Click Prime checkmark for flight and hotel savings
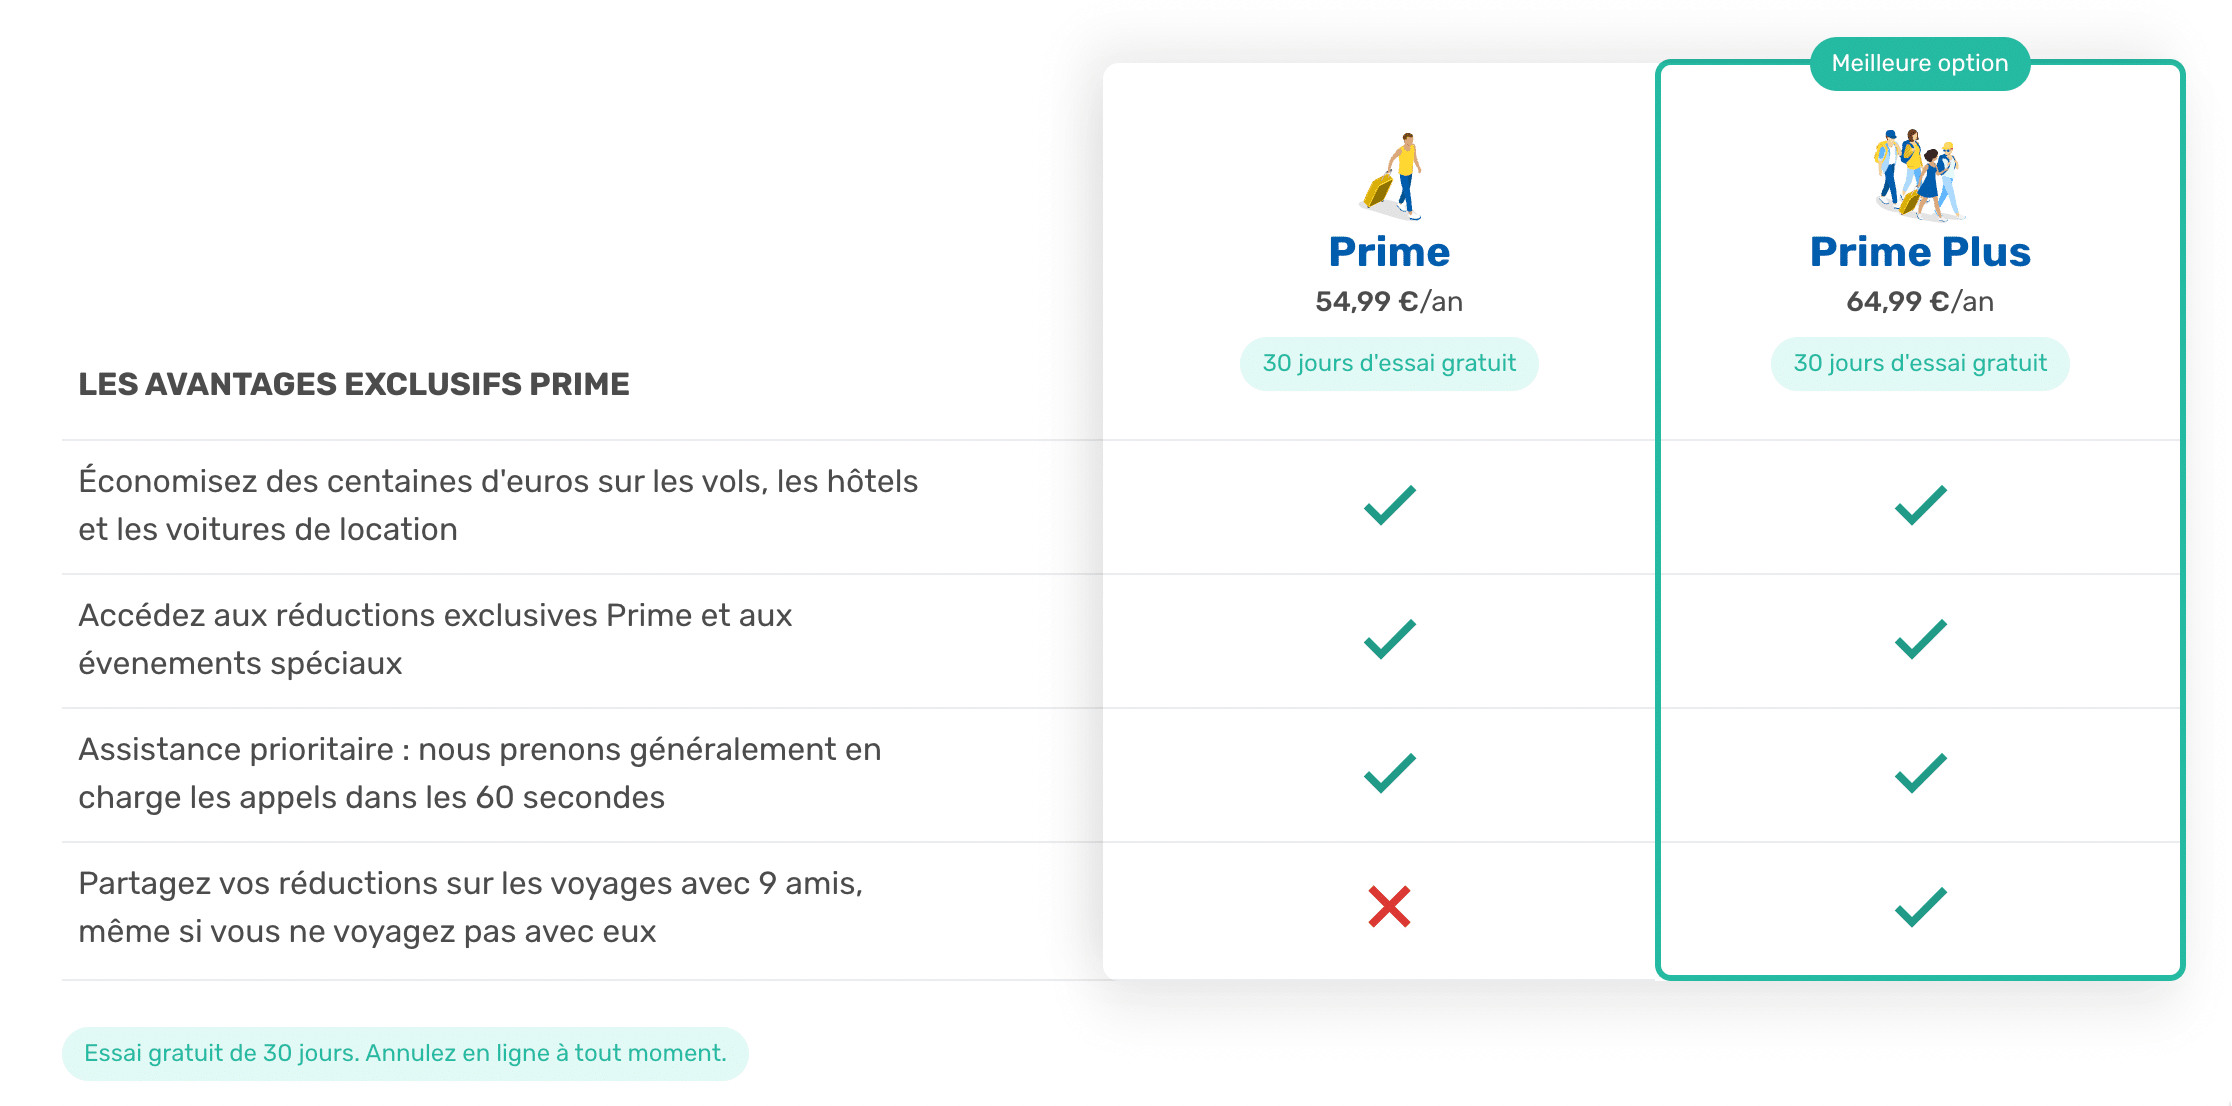Screen dimensions: 2232x1106 click(1390, 505)
